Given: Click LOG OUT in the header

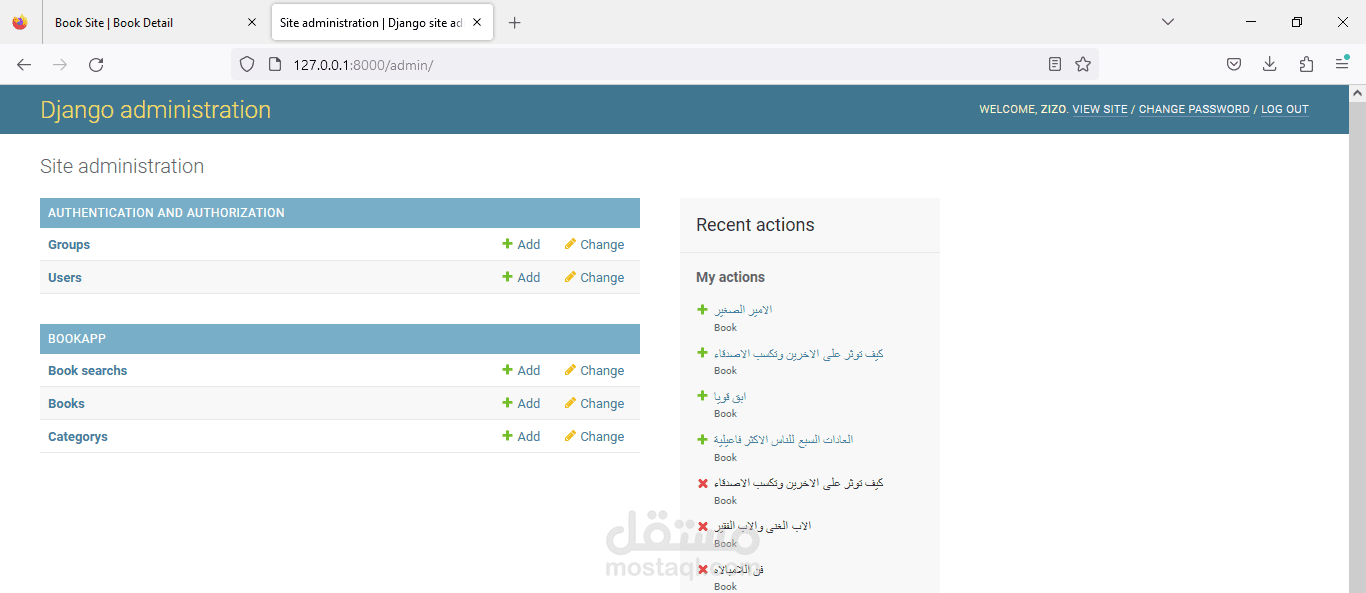Looking at the screenshot, I should click(x=1285, y=110).
